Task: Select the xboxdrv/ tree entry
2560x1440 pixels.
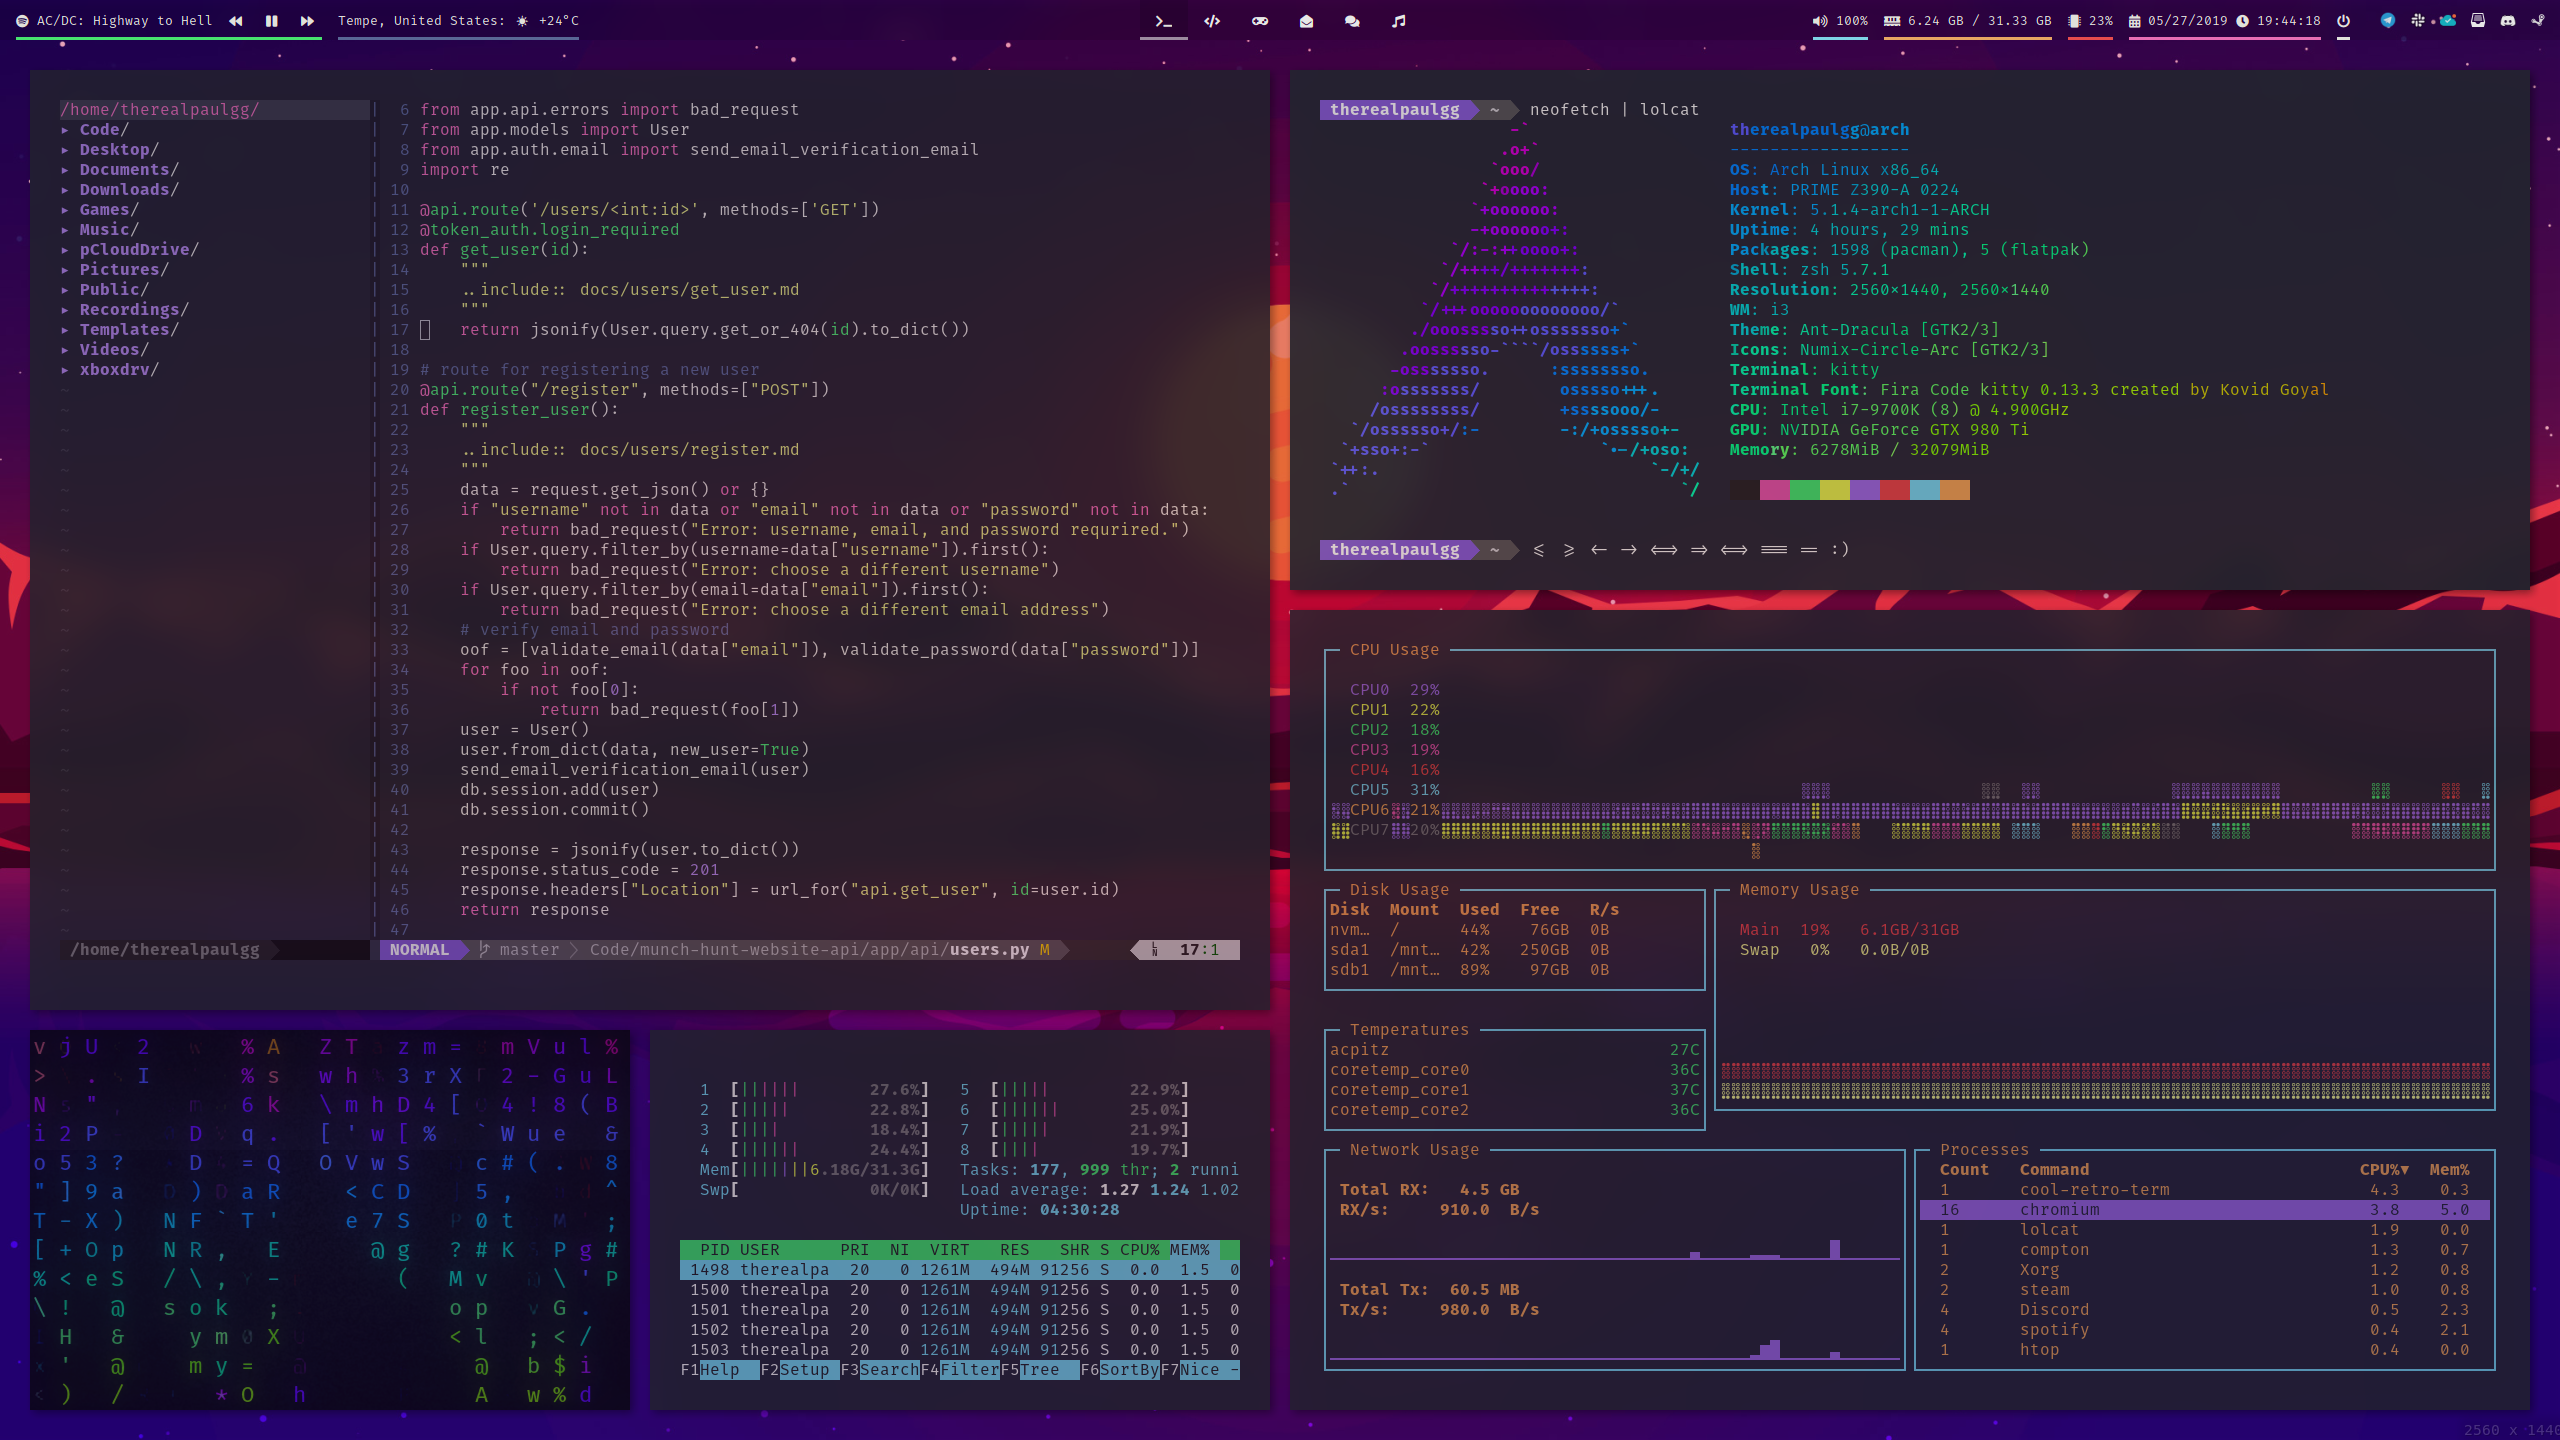Action: tap(119, 370)
